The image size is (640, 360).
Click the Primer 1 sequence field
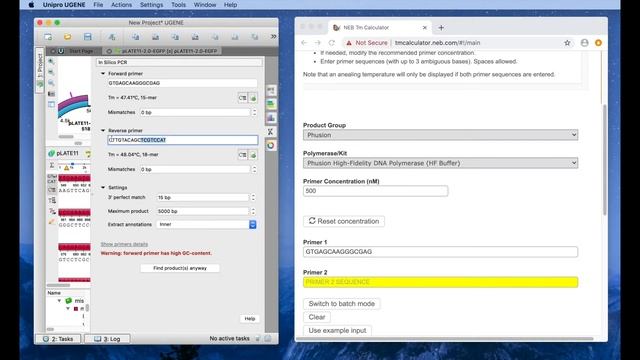[x=440, y=252]
